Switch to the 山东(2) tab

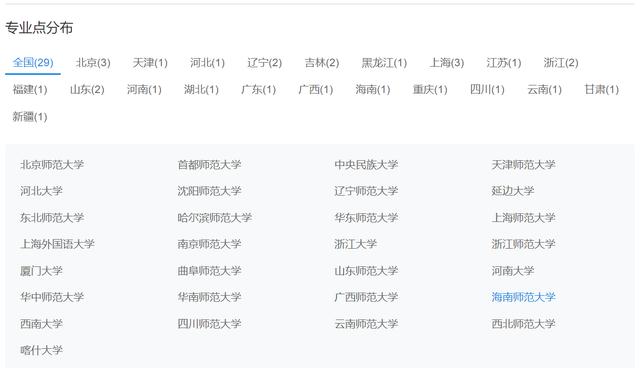[87, 89]
